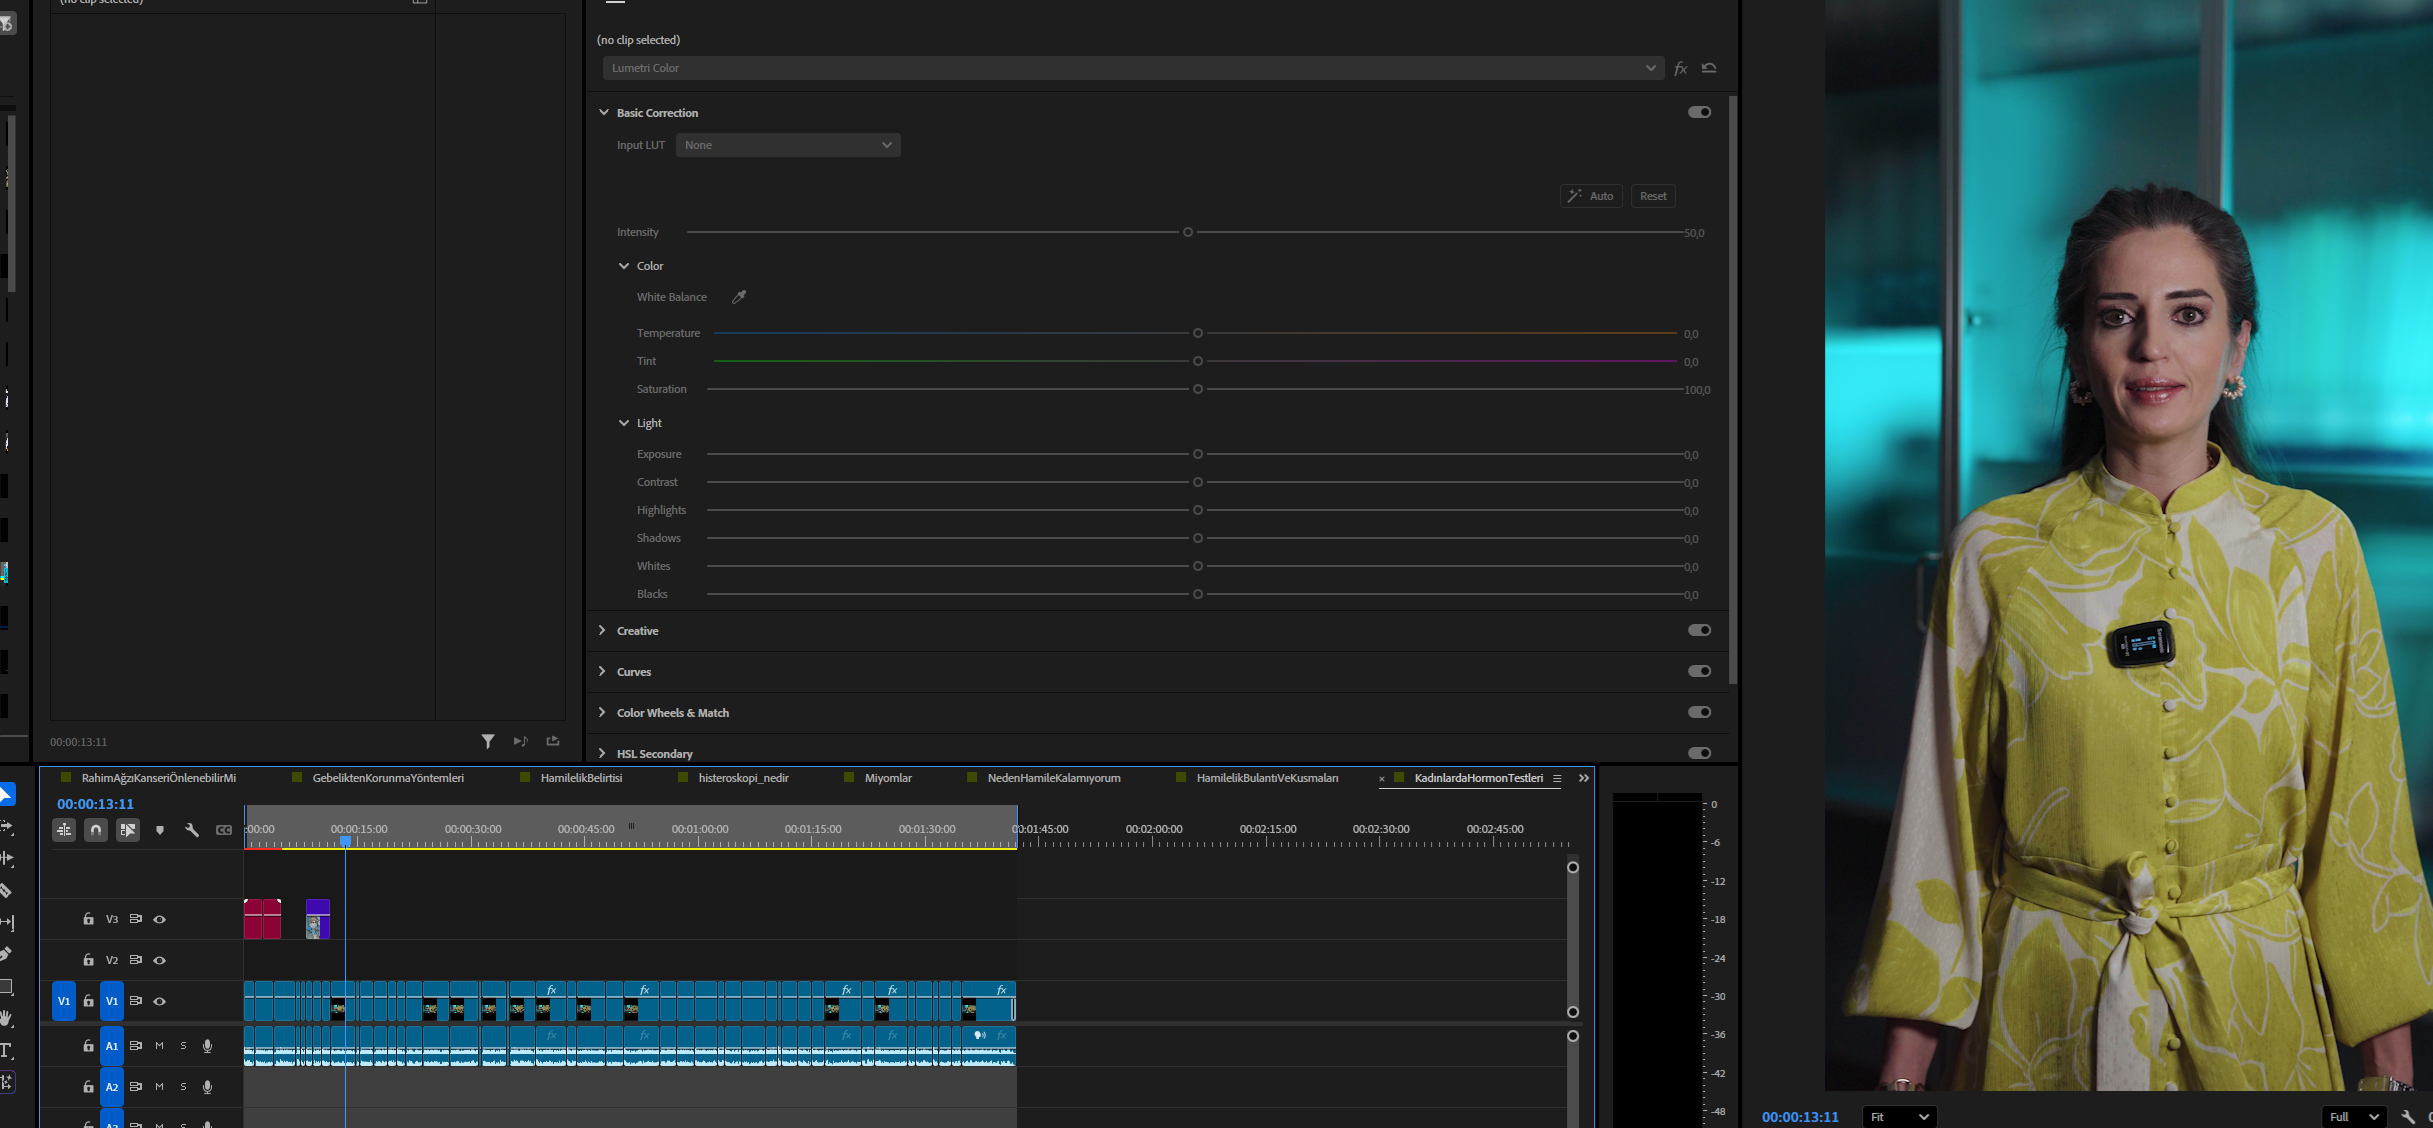
Task: Open Program Monitor settings wrench
Action: [x=2408, y=1117]
